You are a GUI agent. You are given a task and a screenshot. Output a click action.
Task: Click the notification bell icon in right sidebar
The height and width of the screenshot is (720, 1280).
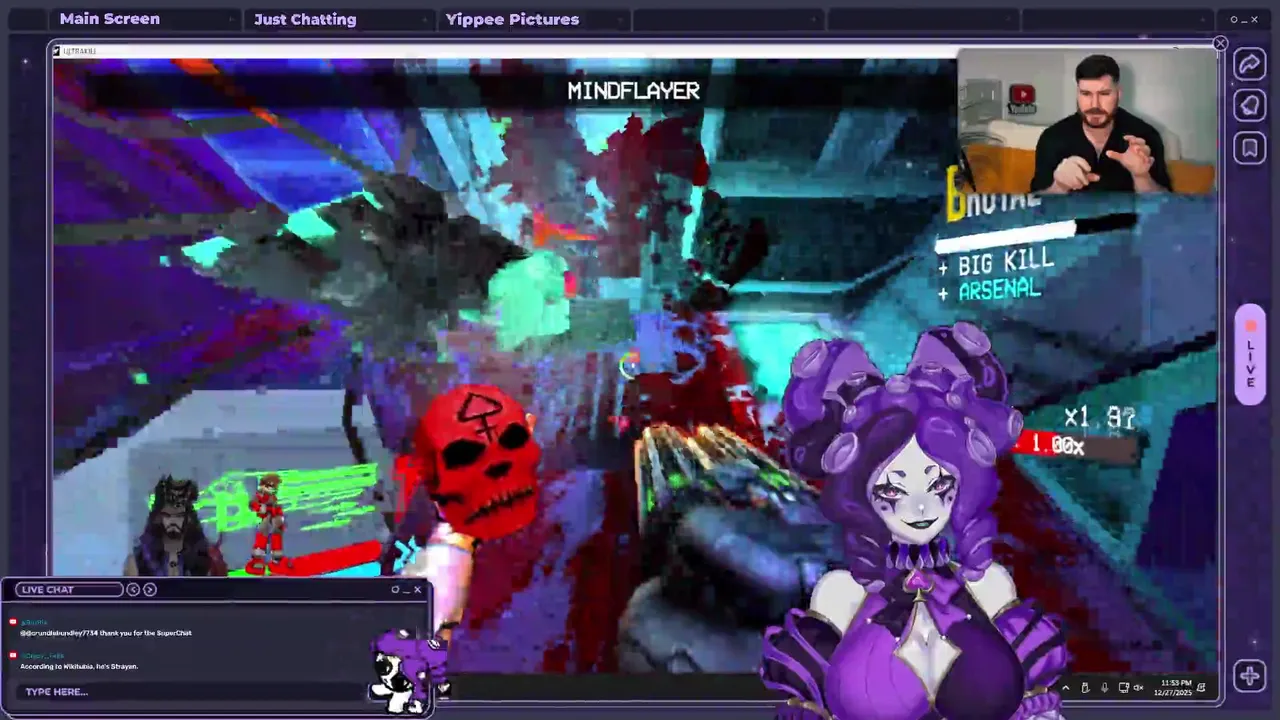1249,105
